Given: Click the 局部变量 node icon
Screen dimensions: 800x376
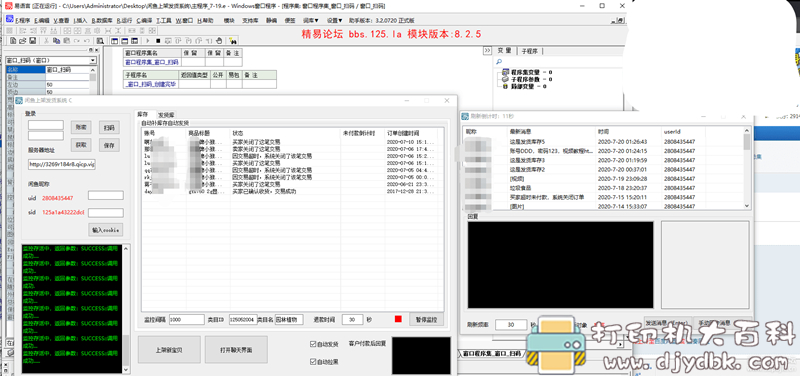Looking at the screenshot, I should (x=506, y=86).
